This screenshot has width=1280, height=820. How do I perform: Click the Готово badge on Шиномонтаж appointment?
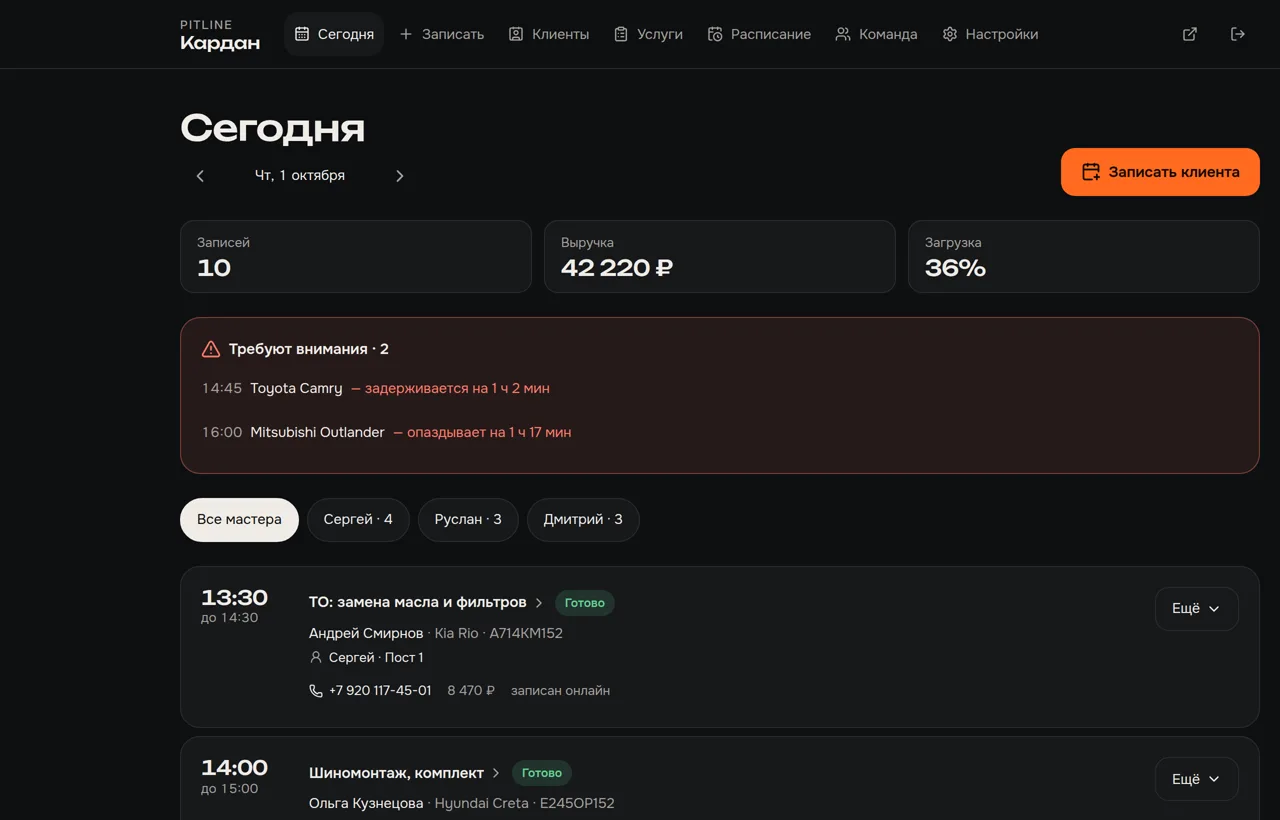(x=542, y=773)
